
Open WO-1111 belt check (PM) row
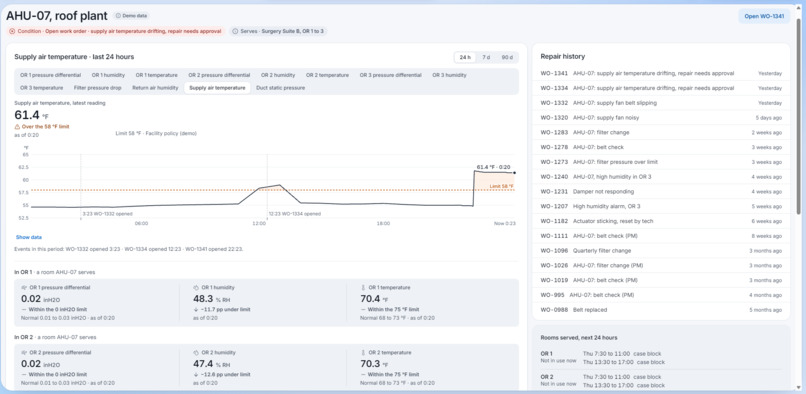[x=661, y=236]
